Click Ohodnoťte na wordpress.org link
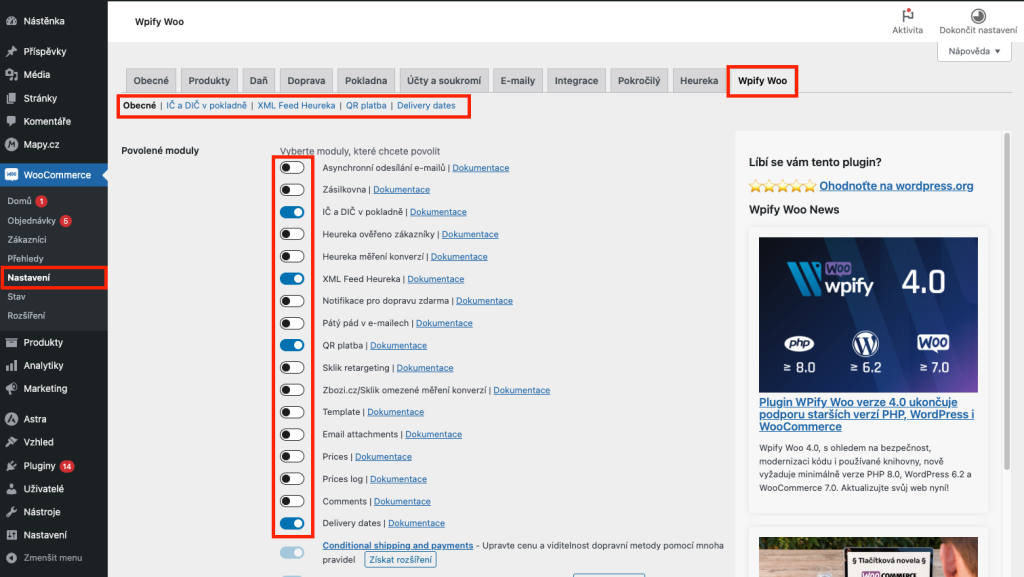This screenshot has height=577, width=1024. (896, 186)
